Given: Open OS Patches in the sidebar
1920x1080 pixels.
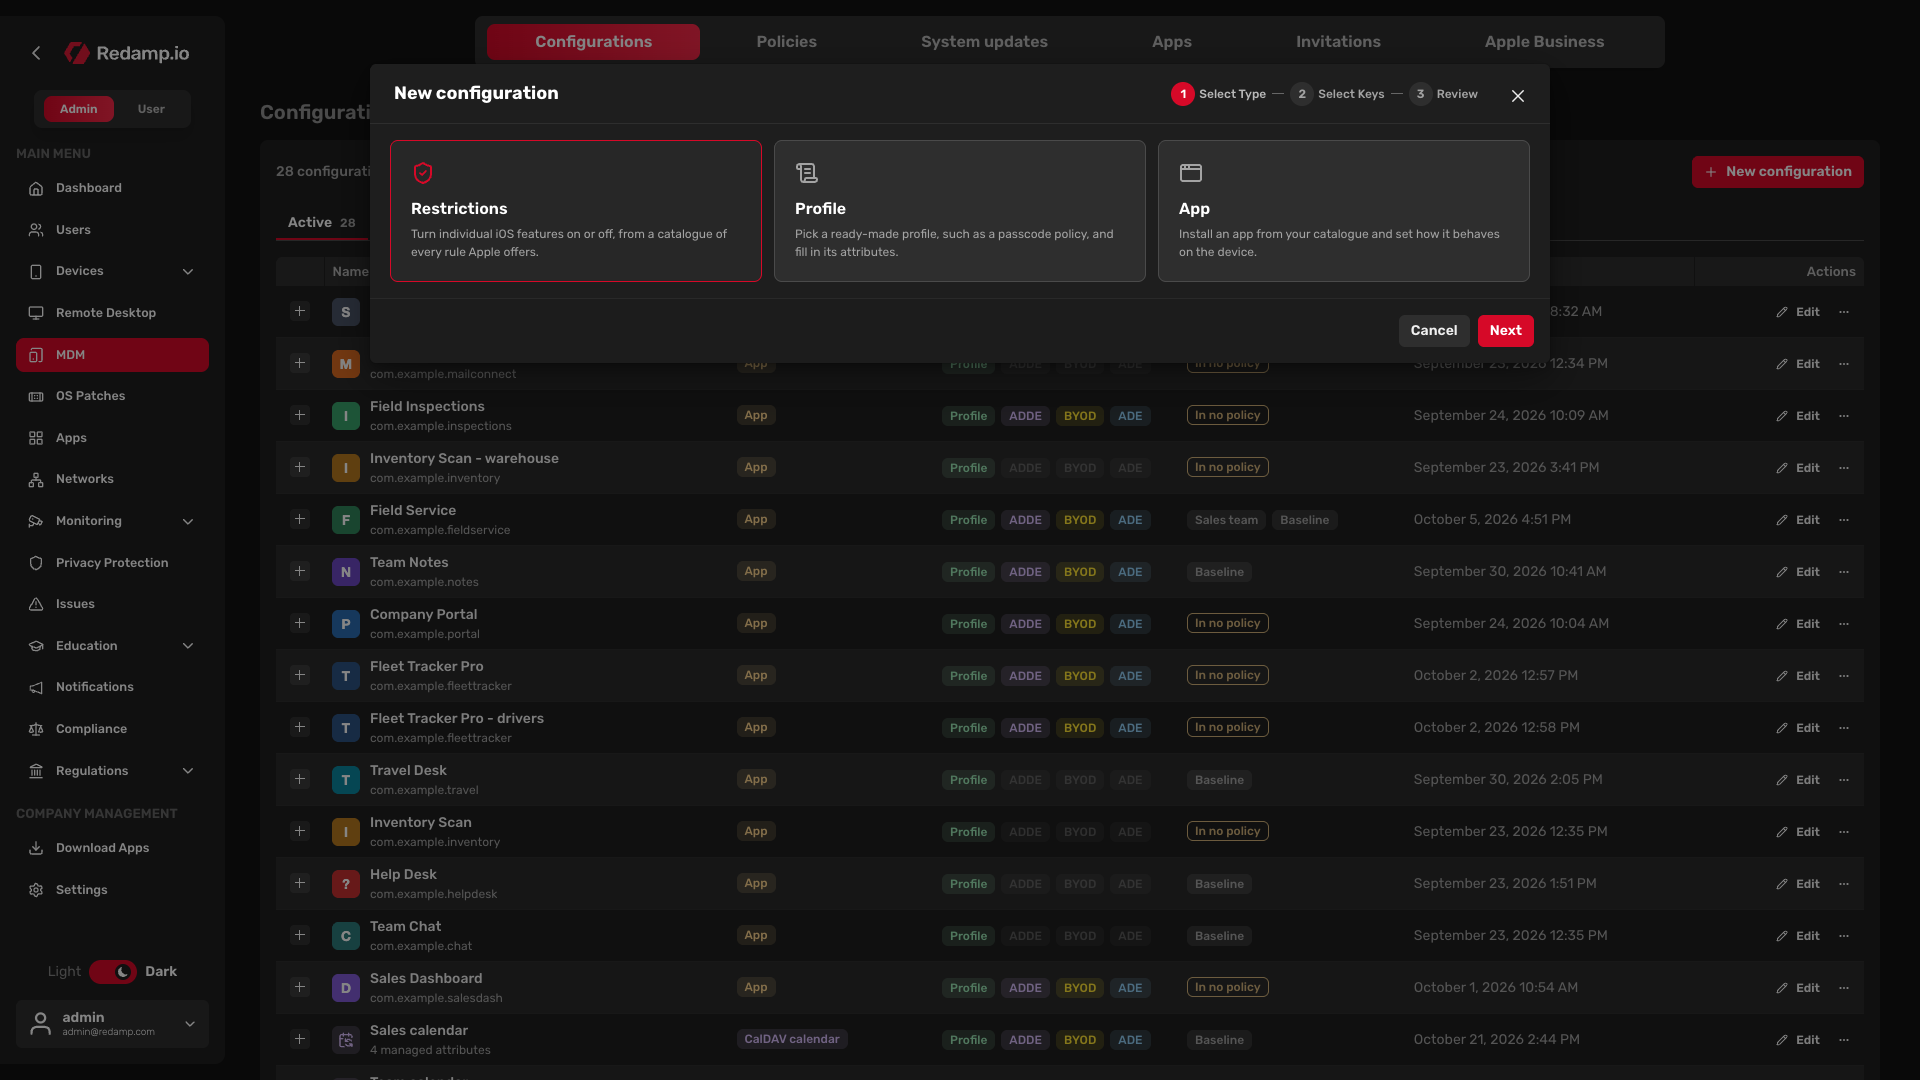Looking at the screenshot, I should (x=112, y=396).
